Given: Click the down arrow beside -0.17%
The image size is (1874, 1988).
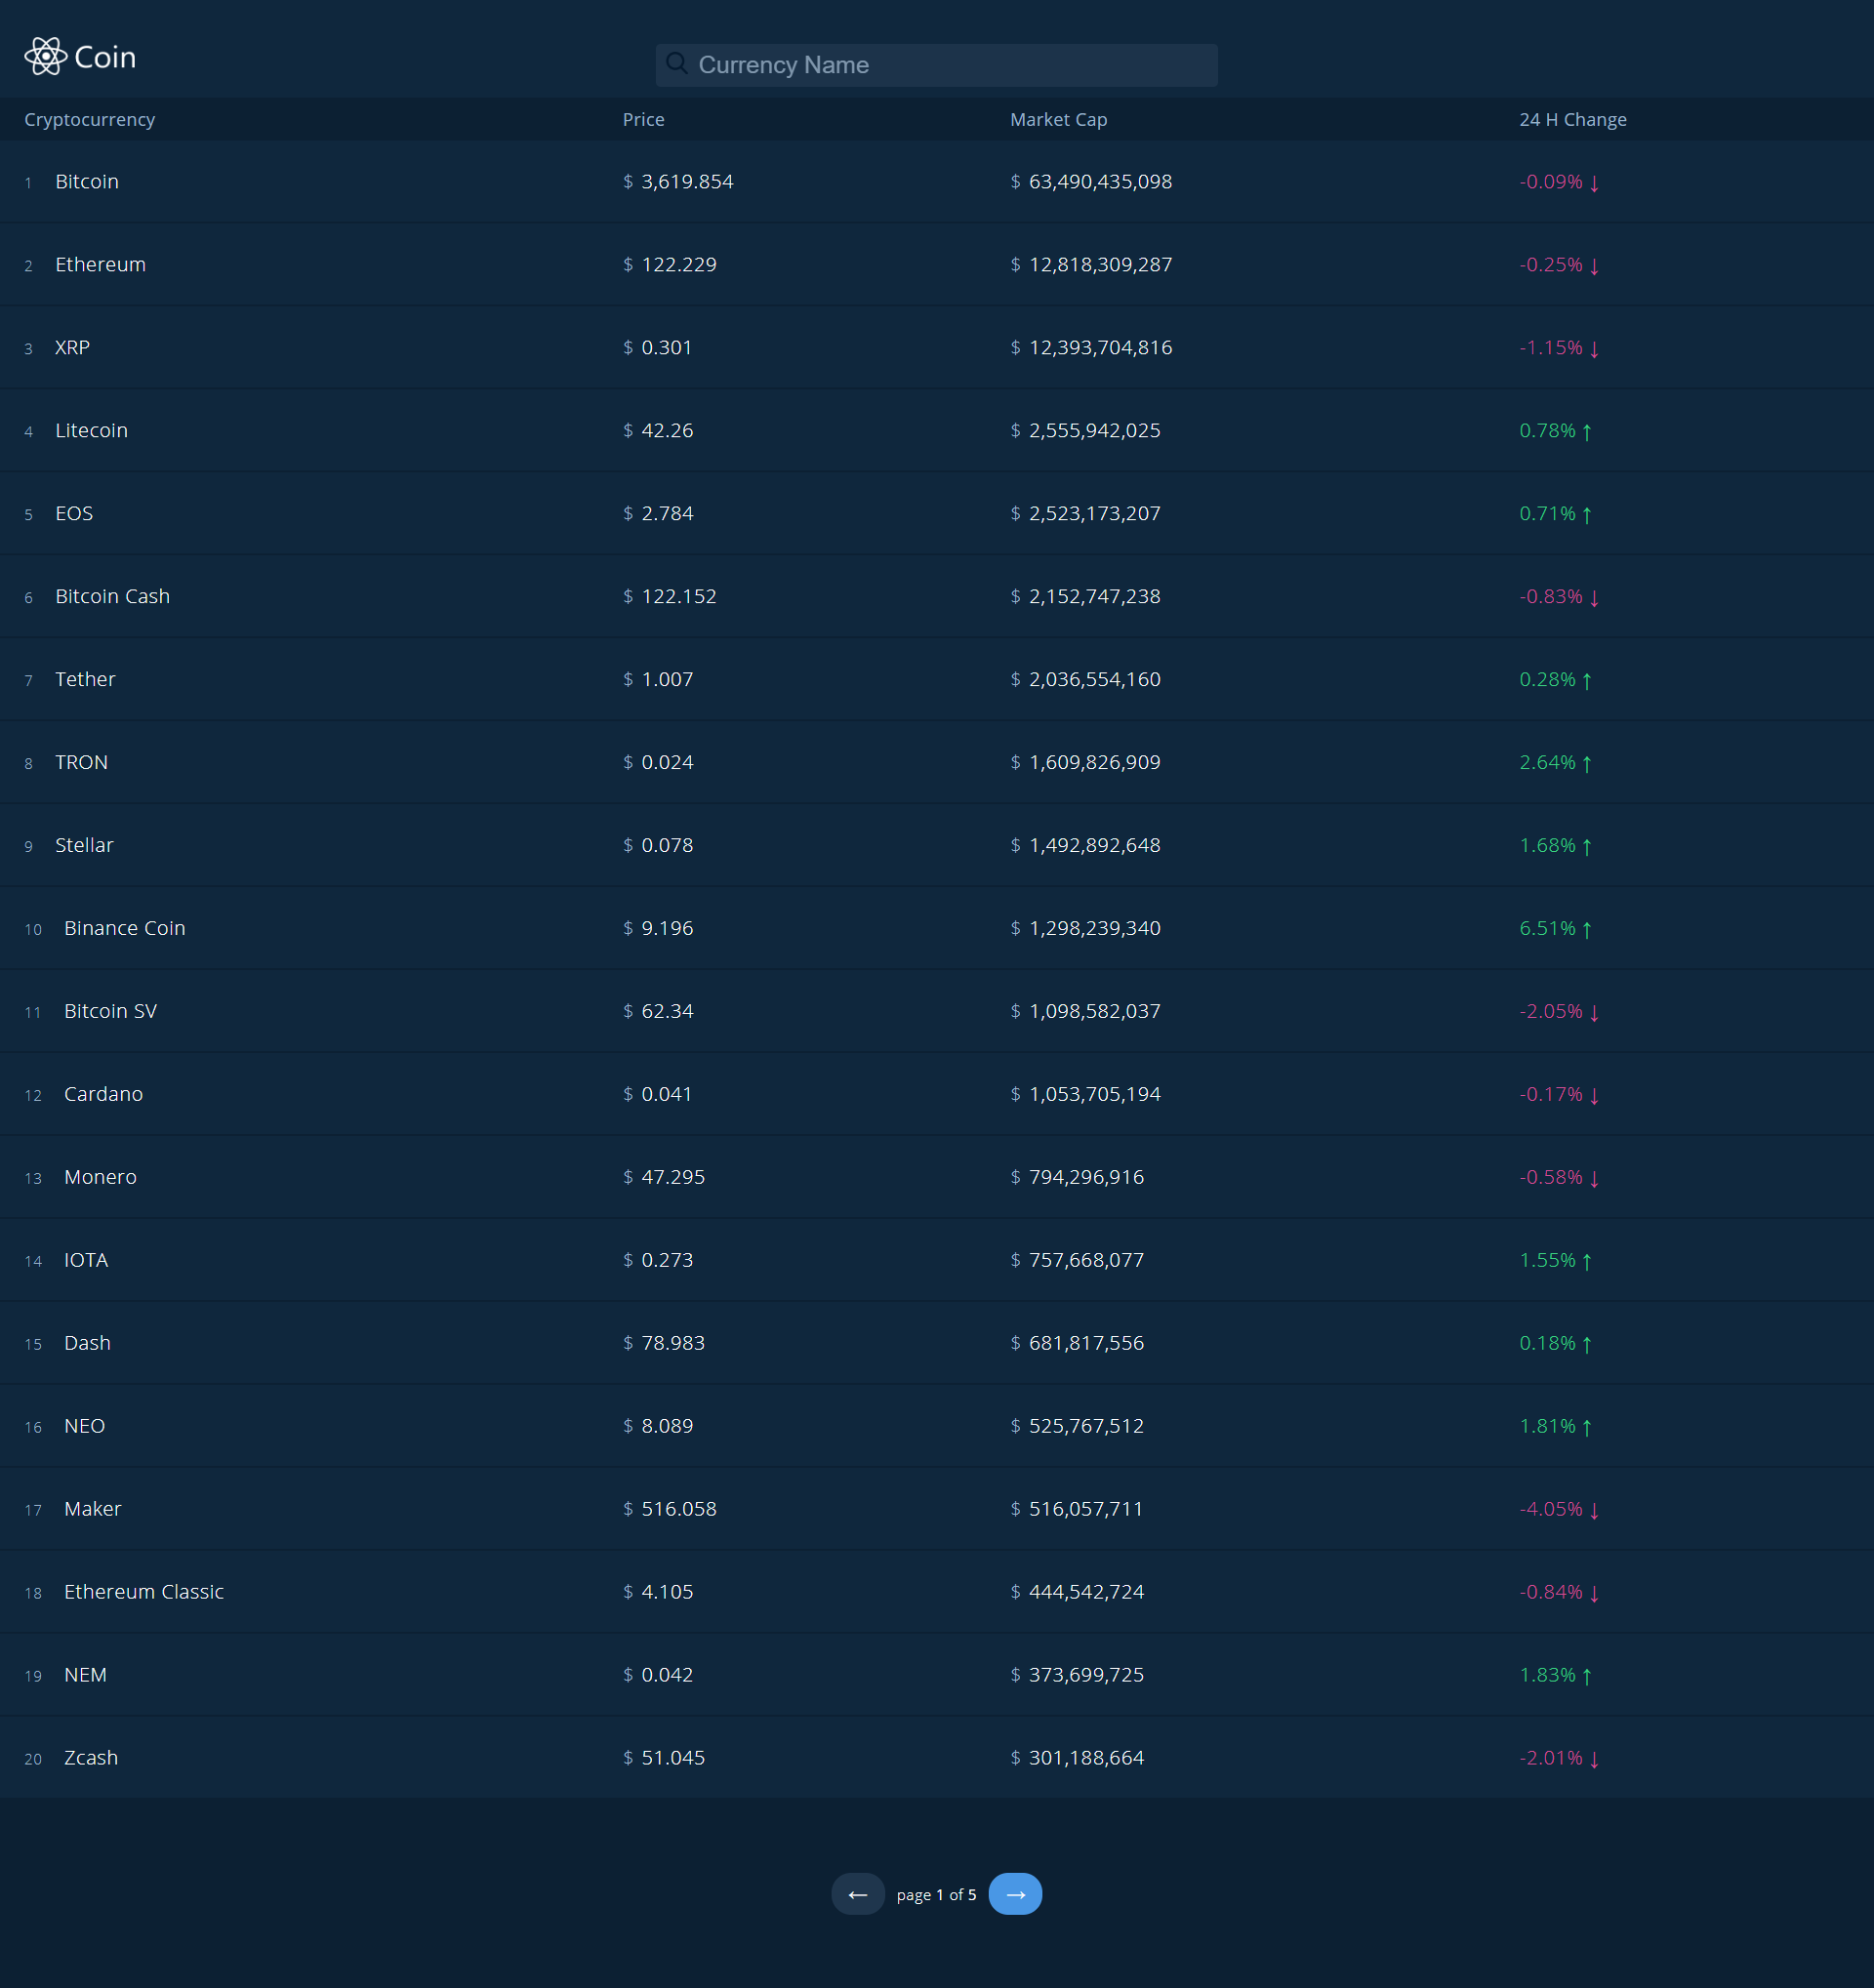Looking at the screenshot, I should (1594, 1096).
